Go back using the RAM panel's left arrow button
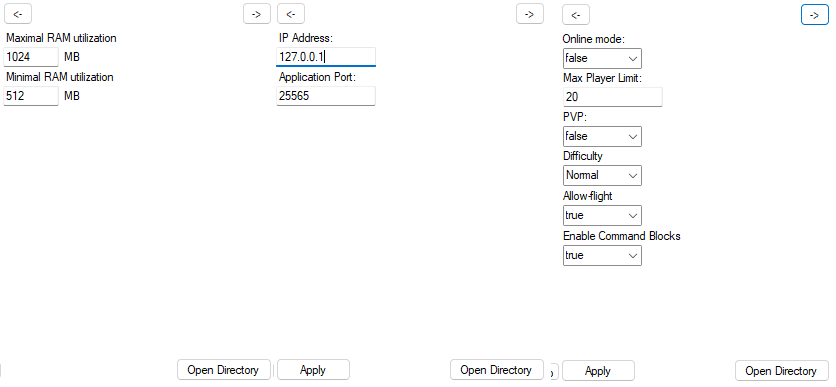 click(18, 14)
